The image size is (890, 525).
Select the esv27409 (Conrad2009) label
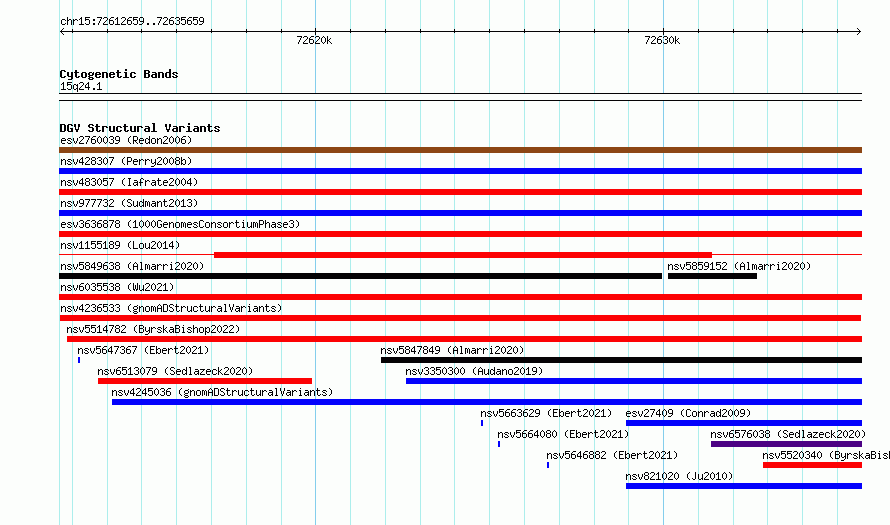pos(688,413)
